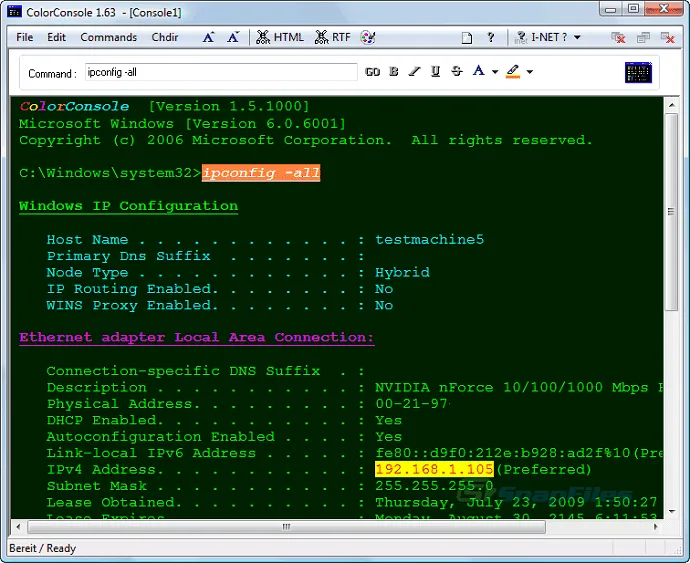Screen dimensions: 690x563
Task: Click the Bereit / Ready status text
Action: 43,548
